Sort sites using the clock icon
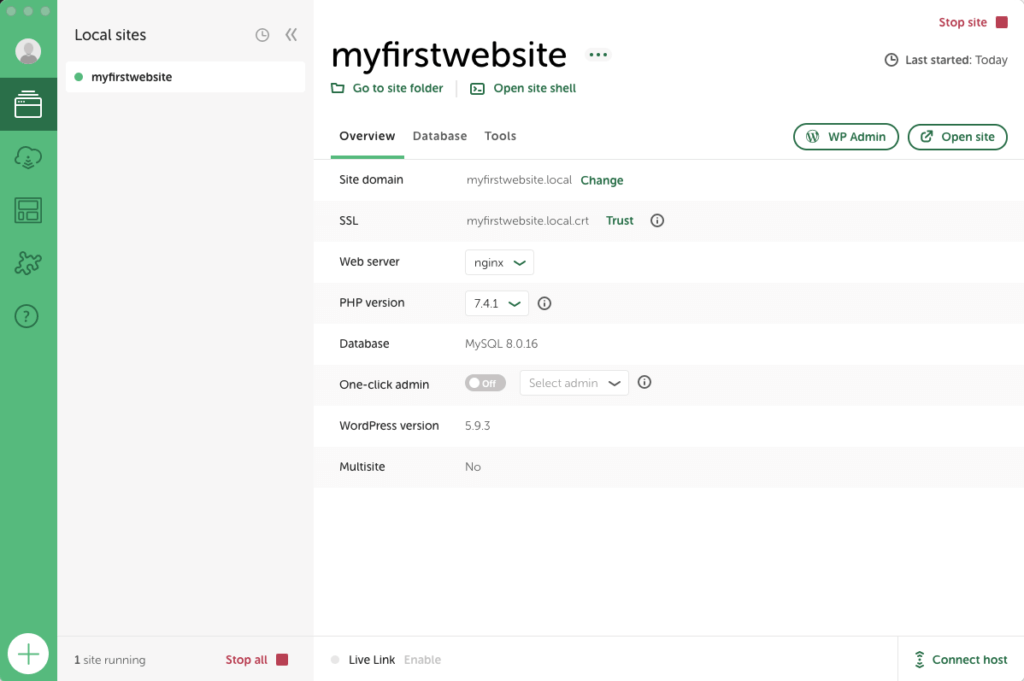The image size is (1024, 681). pyautogui.click(x=262, y=35)
